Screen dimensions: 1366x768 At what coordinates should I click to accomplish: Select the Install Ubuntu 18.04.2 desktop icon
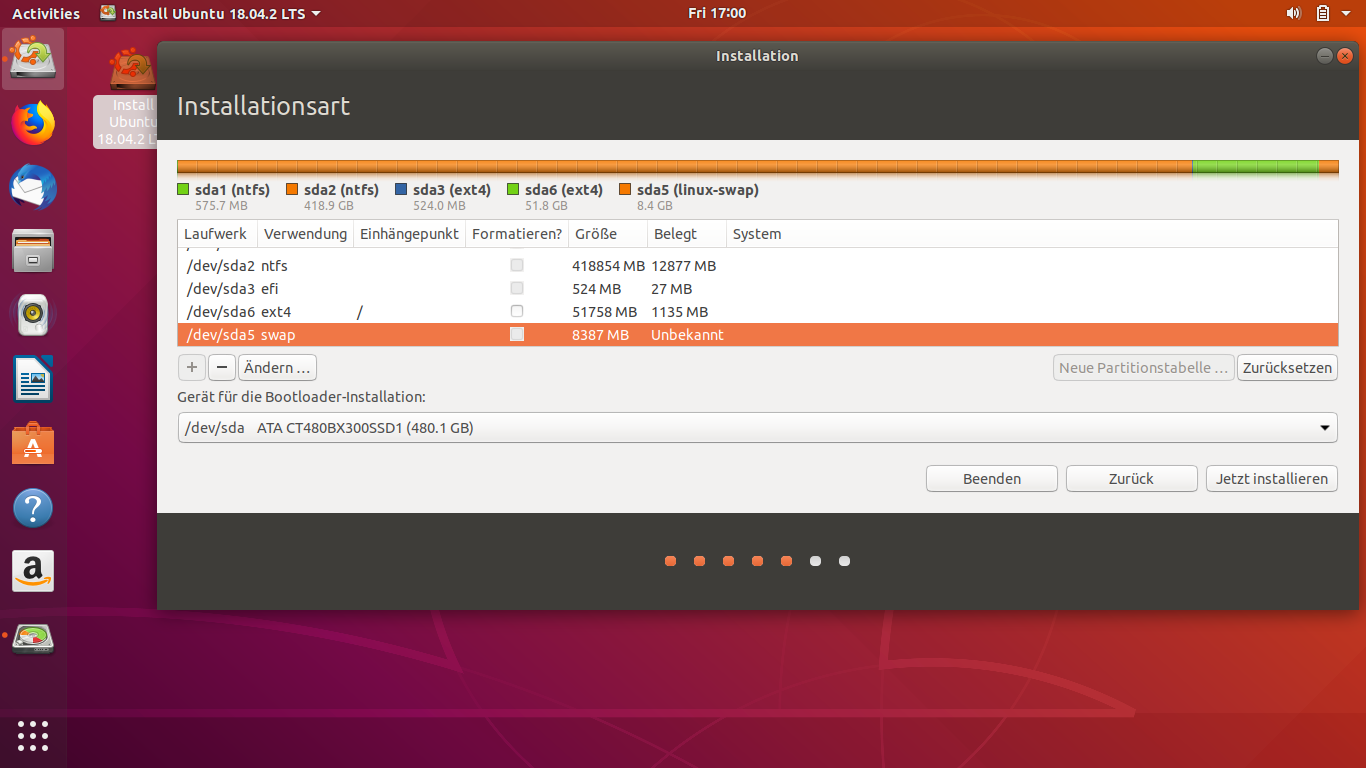[127, 98]
